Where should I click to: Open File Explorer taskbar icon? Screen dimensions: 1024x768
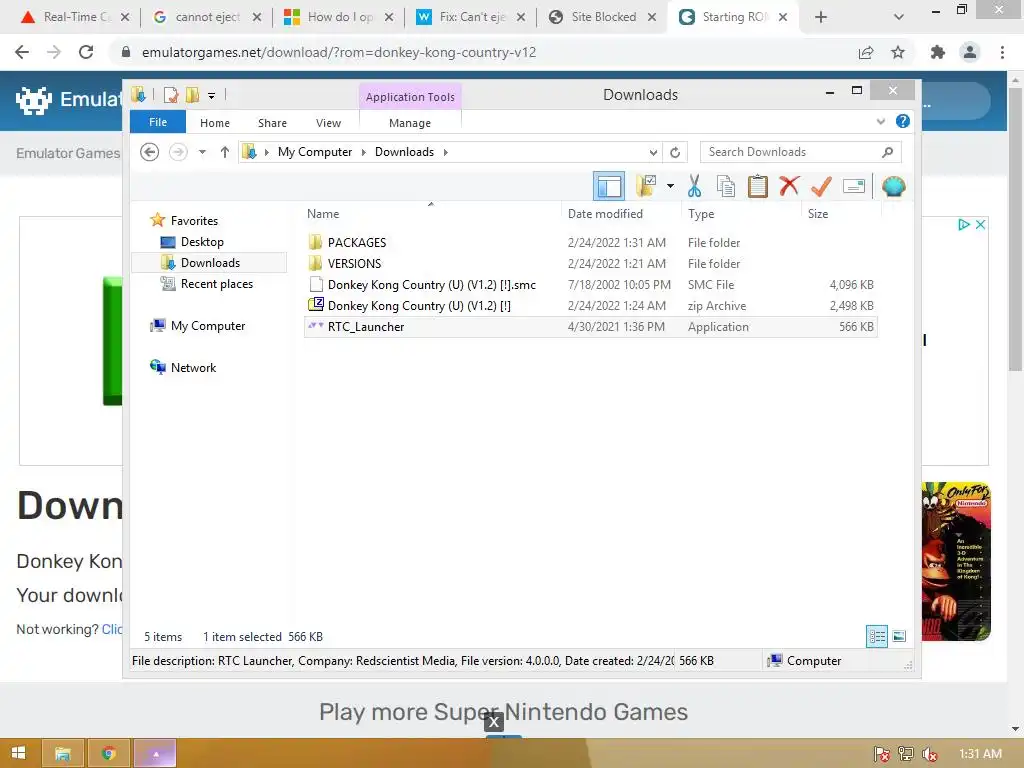(x=63, y=753)
